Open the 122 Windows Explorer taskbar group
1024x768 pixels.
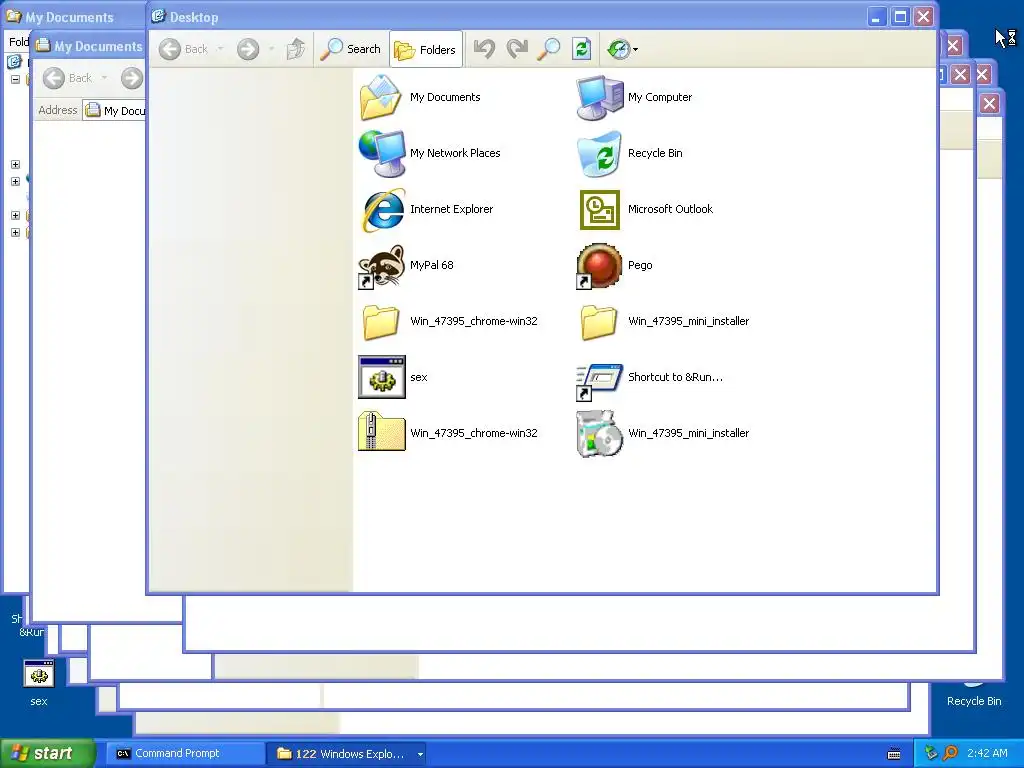[346, 754]
